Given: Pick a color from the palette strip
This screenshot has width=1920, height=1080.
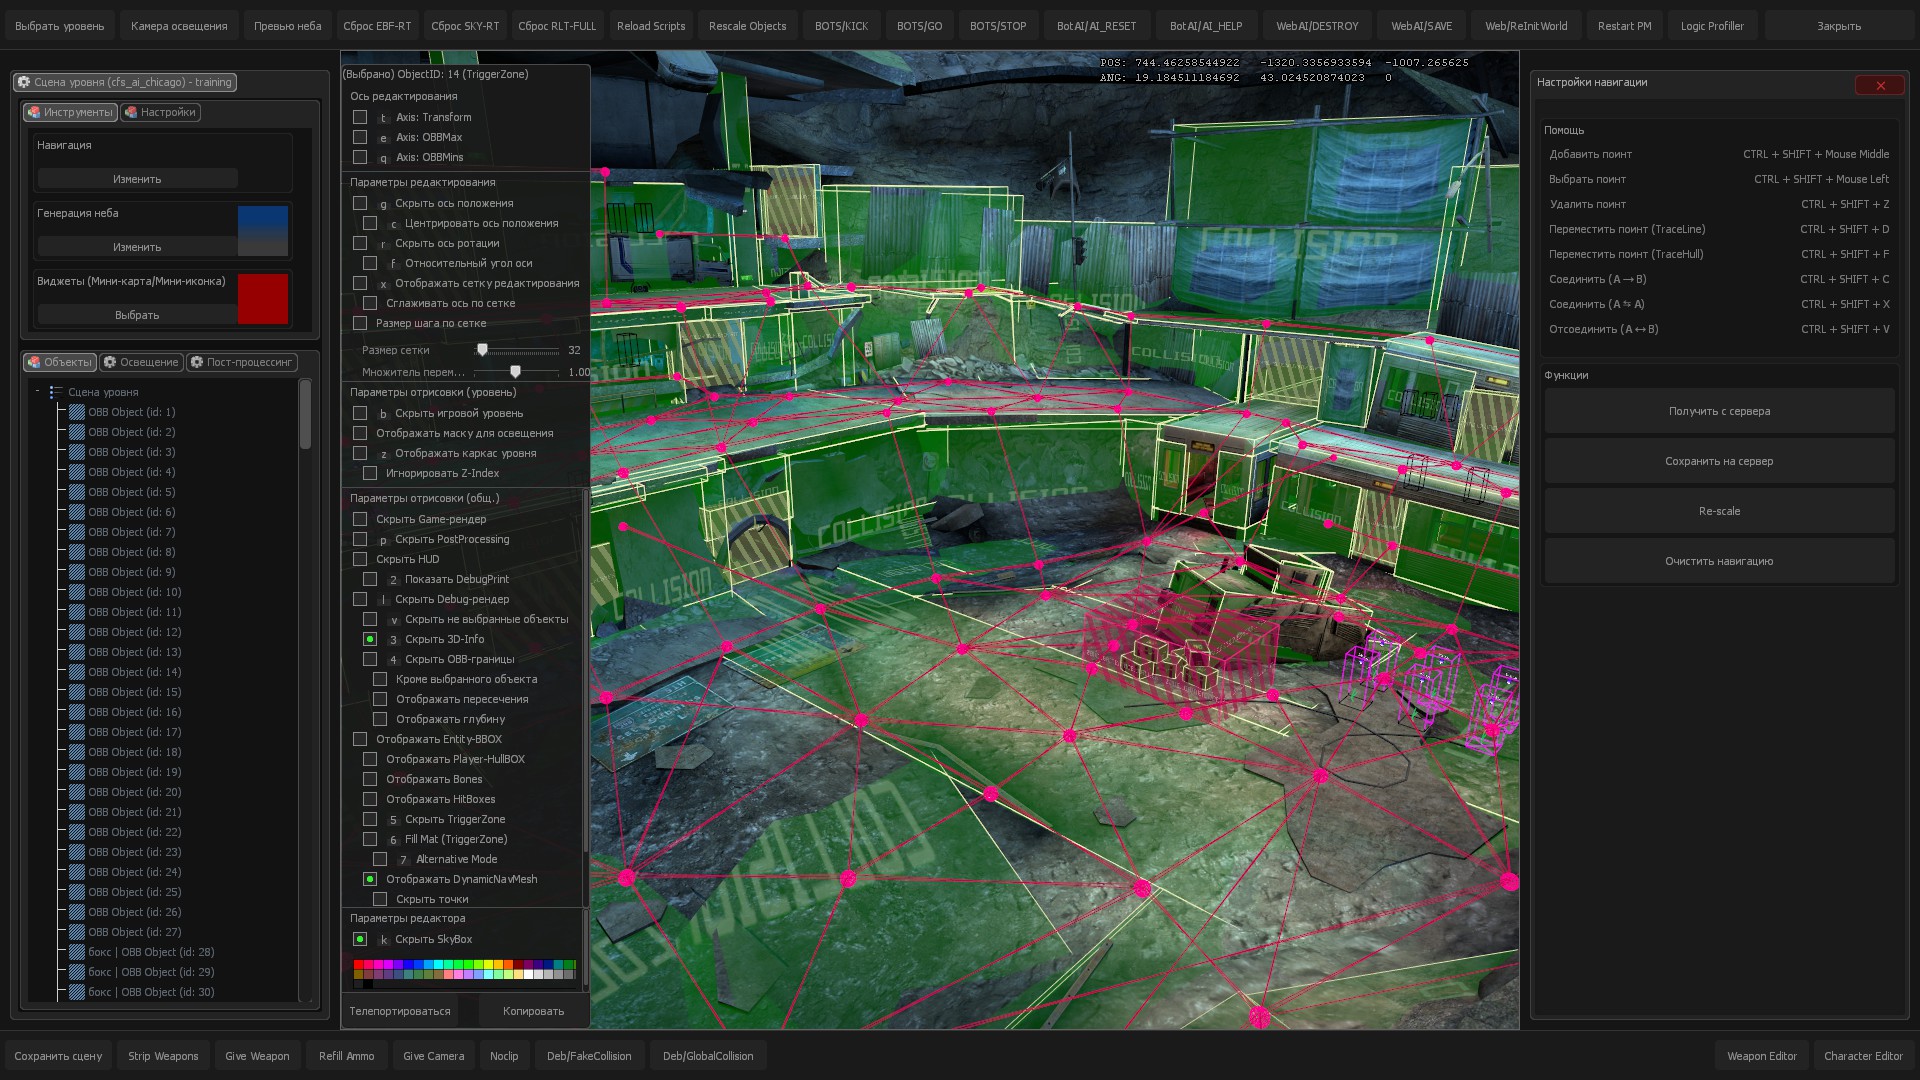Looking at the screenshot, I should (x=465, y=969).
